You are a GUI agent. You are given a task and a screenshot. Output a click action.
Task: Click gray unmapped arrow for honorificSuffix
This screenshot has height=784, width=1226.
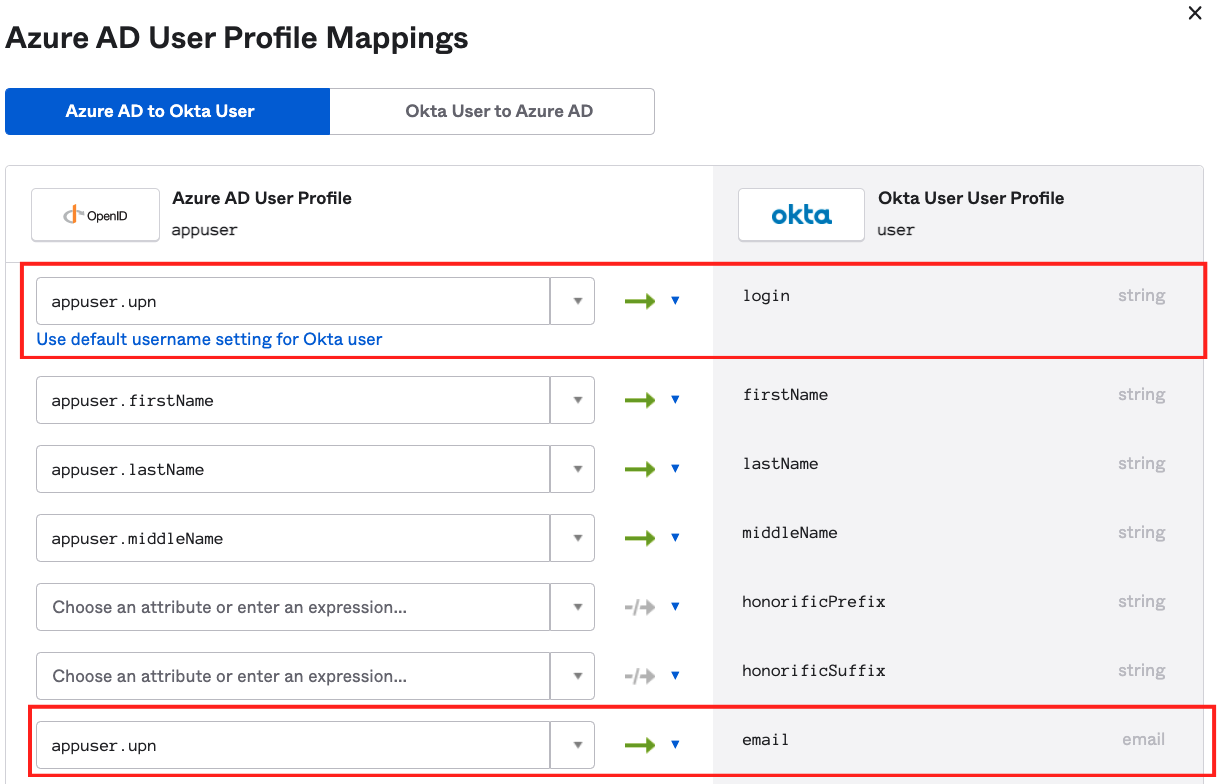pos(640,676)
